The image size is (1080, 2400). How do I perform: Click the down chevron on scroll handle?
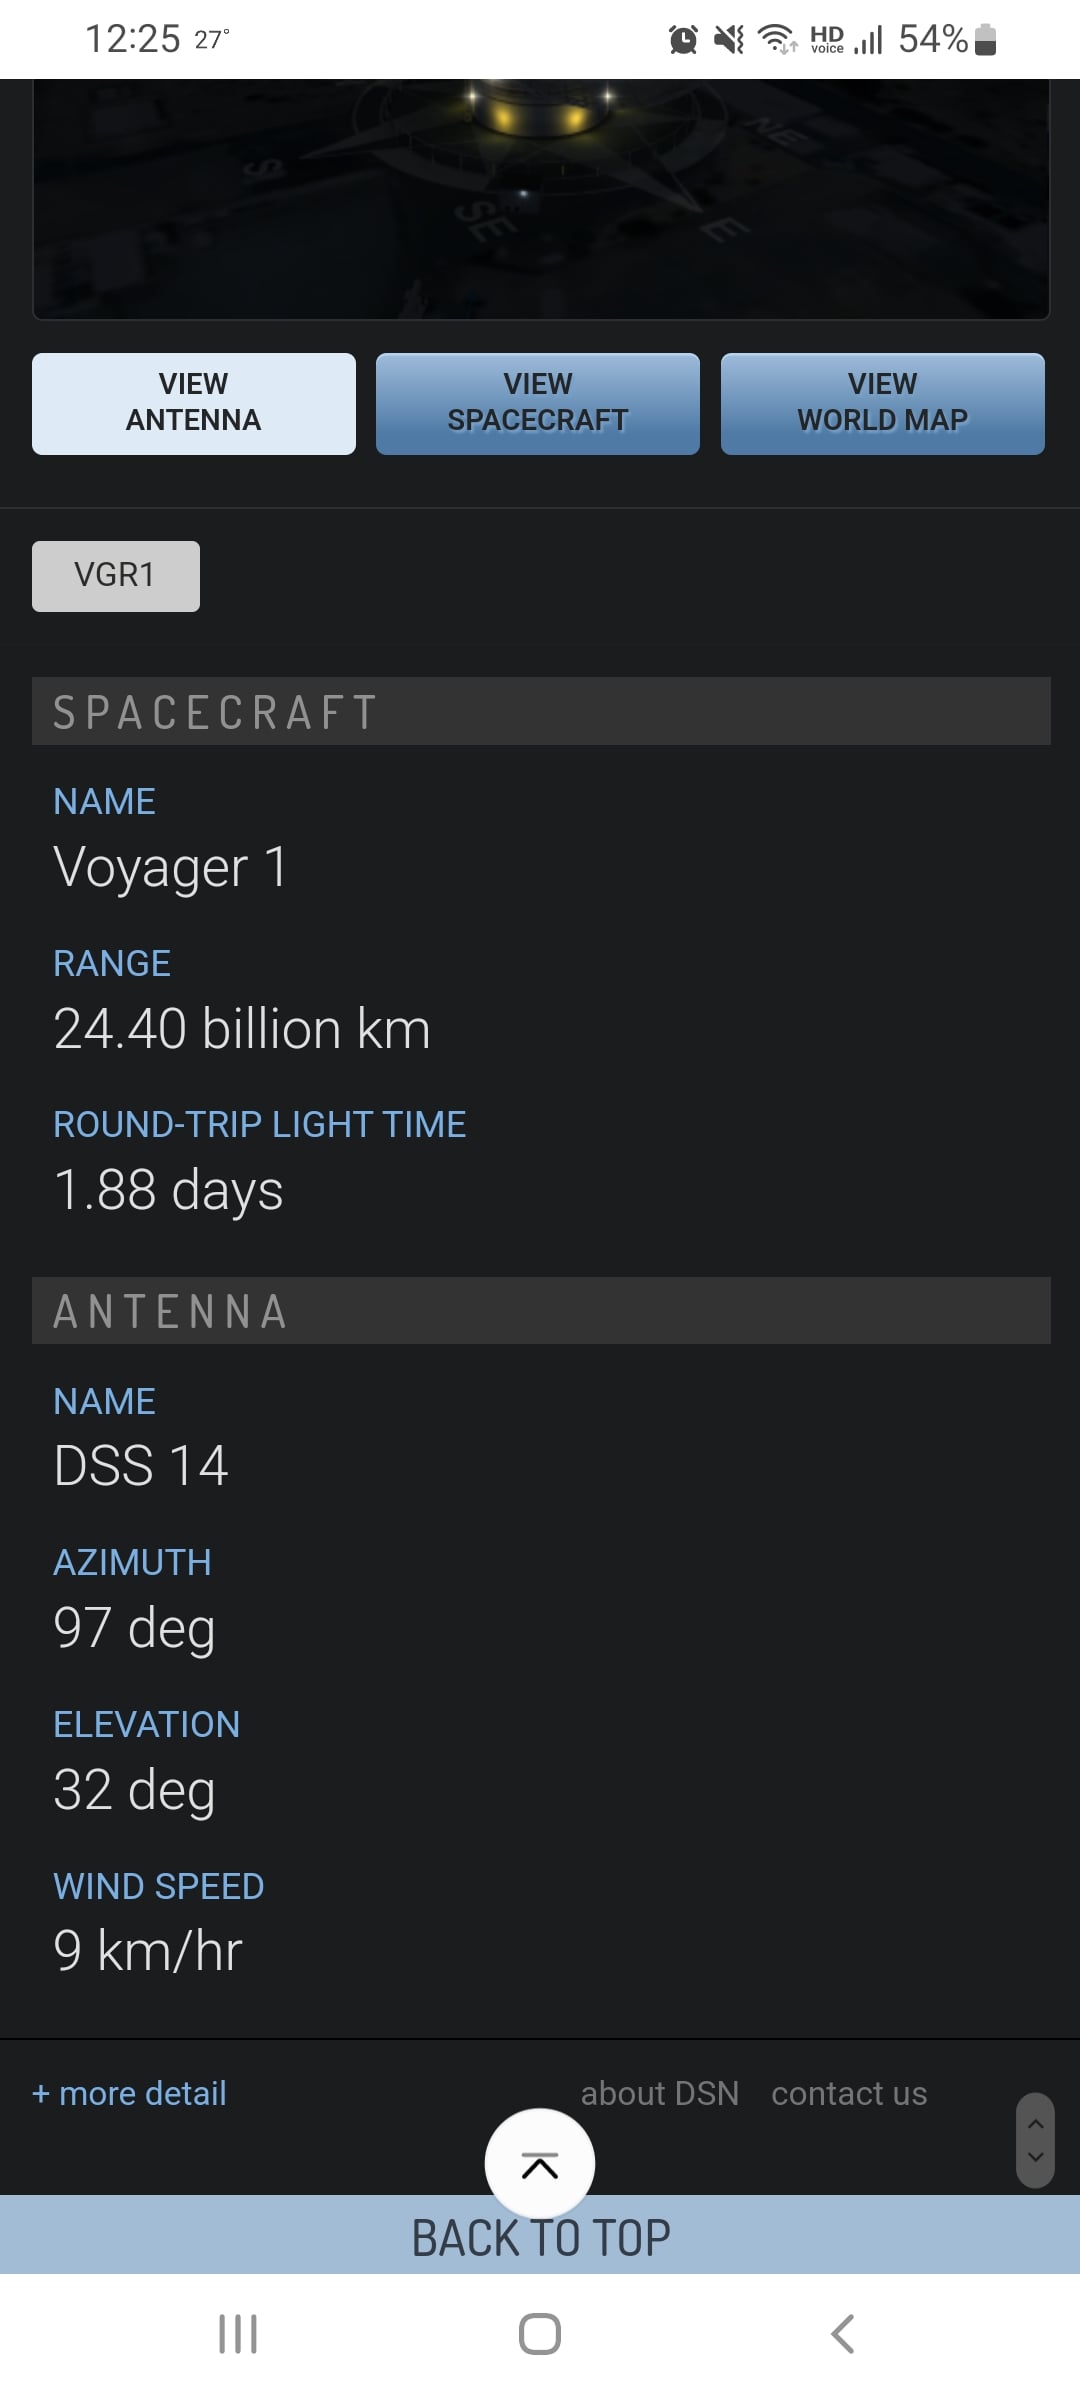pos(1036,2157)
